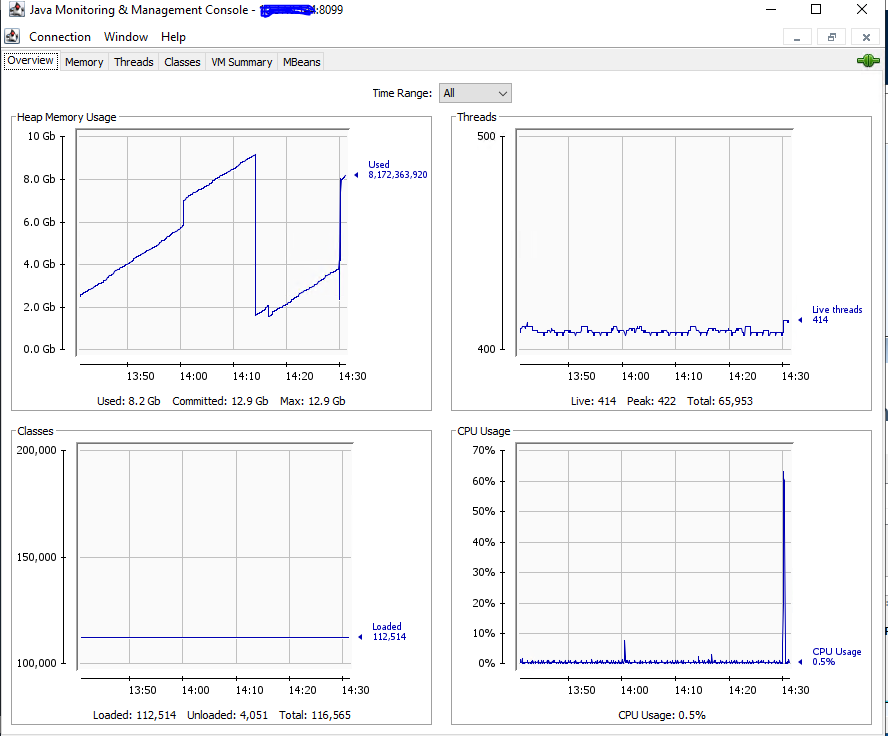This screenshot has height=736, width=888.
Task: Minimize the main JConsole window
Action: point(771,10)
